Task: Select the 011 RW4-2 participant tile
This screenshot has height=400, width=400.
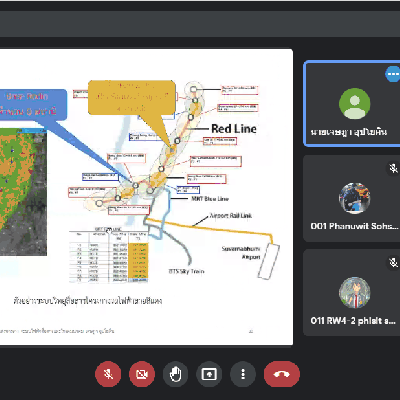Action: point(352,292)
